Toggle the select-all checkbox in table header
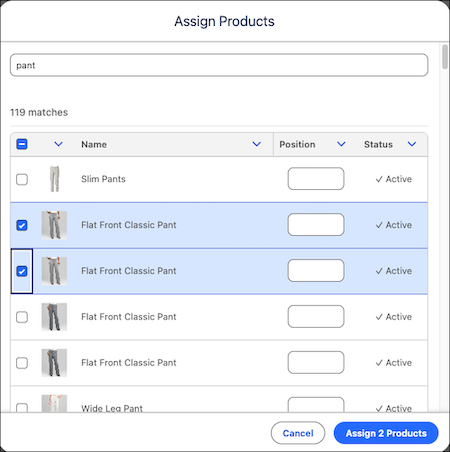The height and width of the screenshot is (452, 450). (22, 144)
